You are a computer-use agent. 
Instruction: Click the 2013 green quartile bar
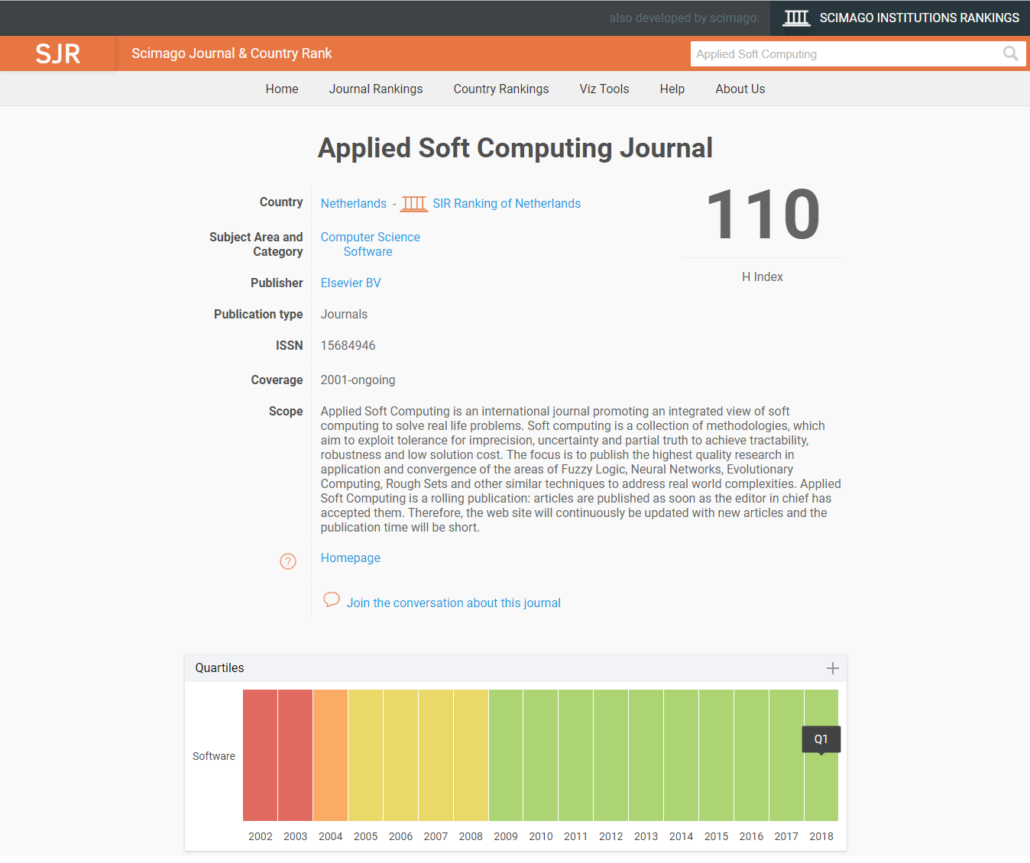[646, 755]
